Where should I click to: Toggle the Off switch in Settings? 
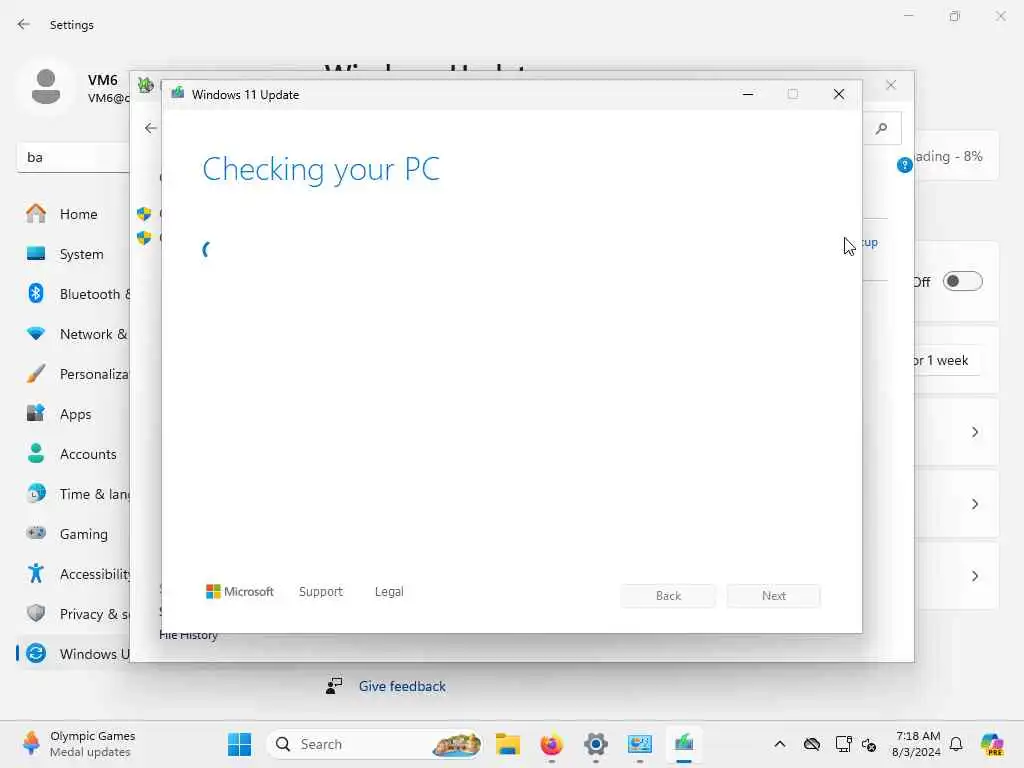(963, 281)
